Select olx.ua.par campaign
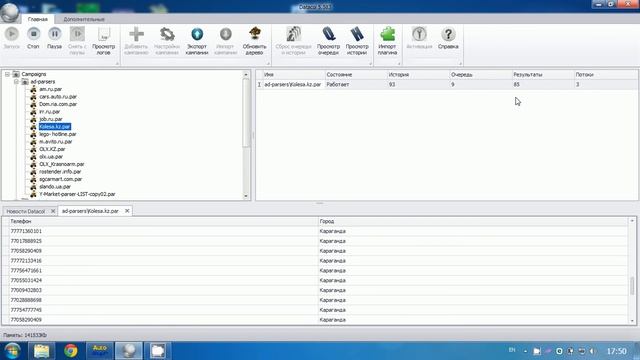Screen dimensions: 640x360 pyautogui.click(x=51, y=157)
